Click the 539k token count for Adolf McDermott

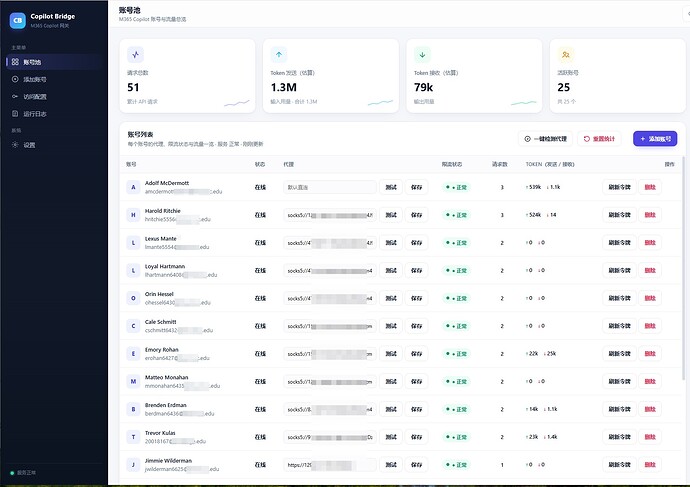[x=533, y=187]
